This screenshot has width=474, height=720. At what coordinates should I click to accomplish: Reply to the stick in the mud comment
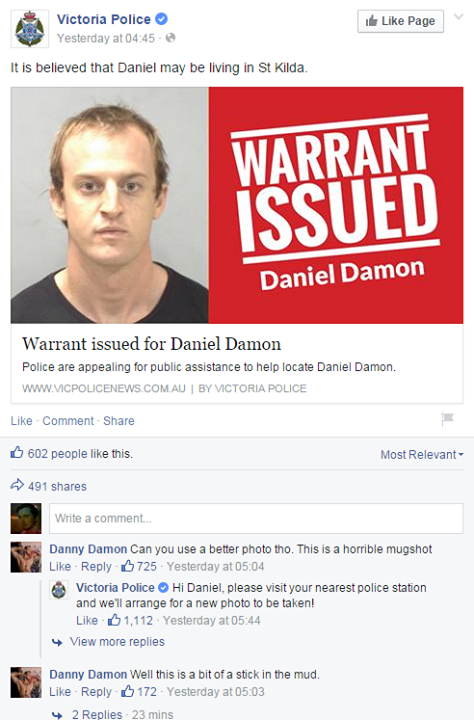click(x=96, y=692)
